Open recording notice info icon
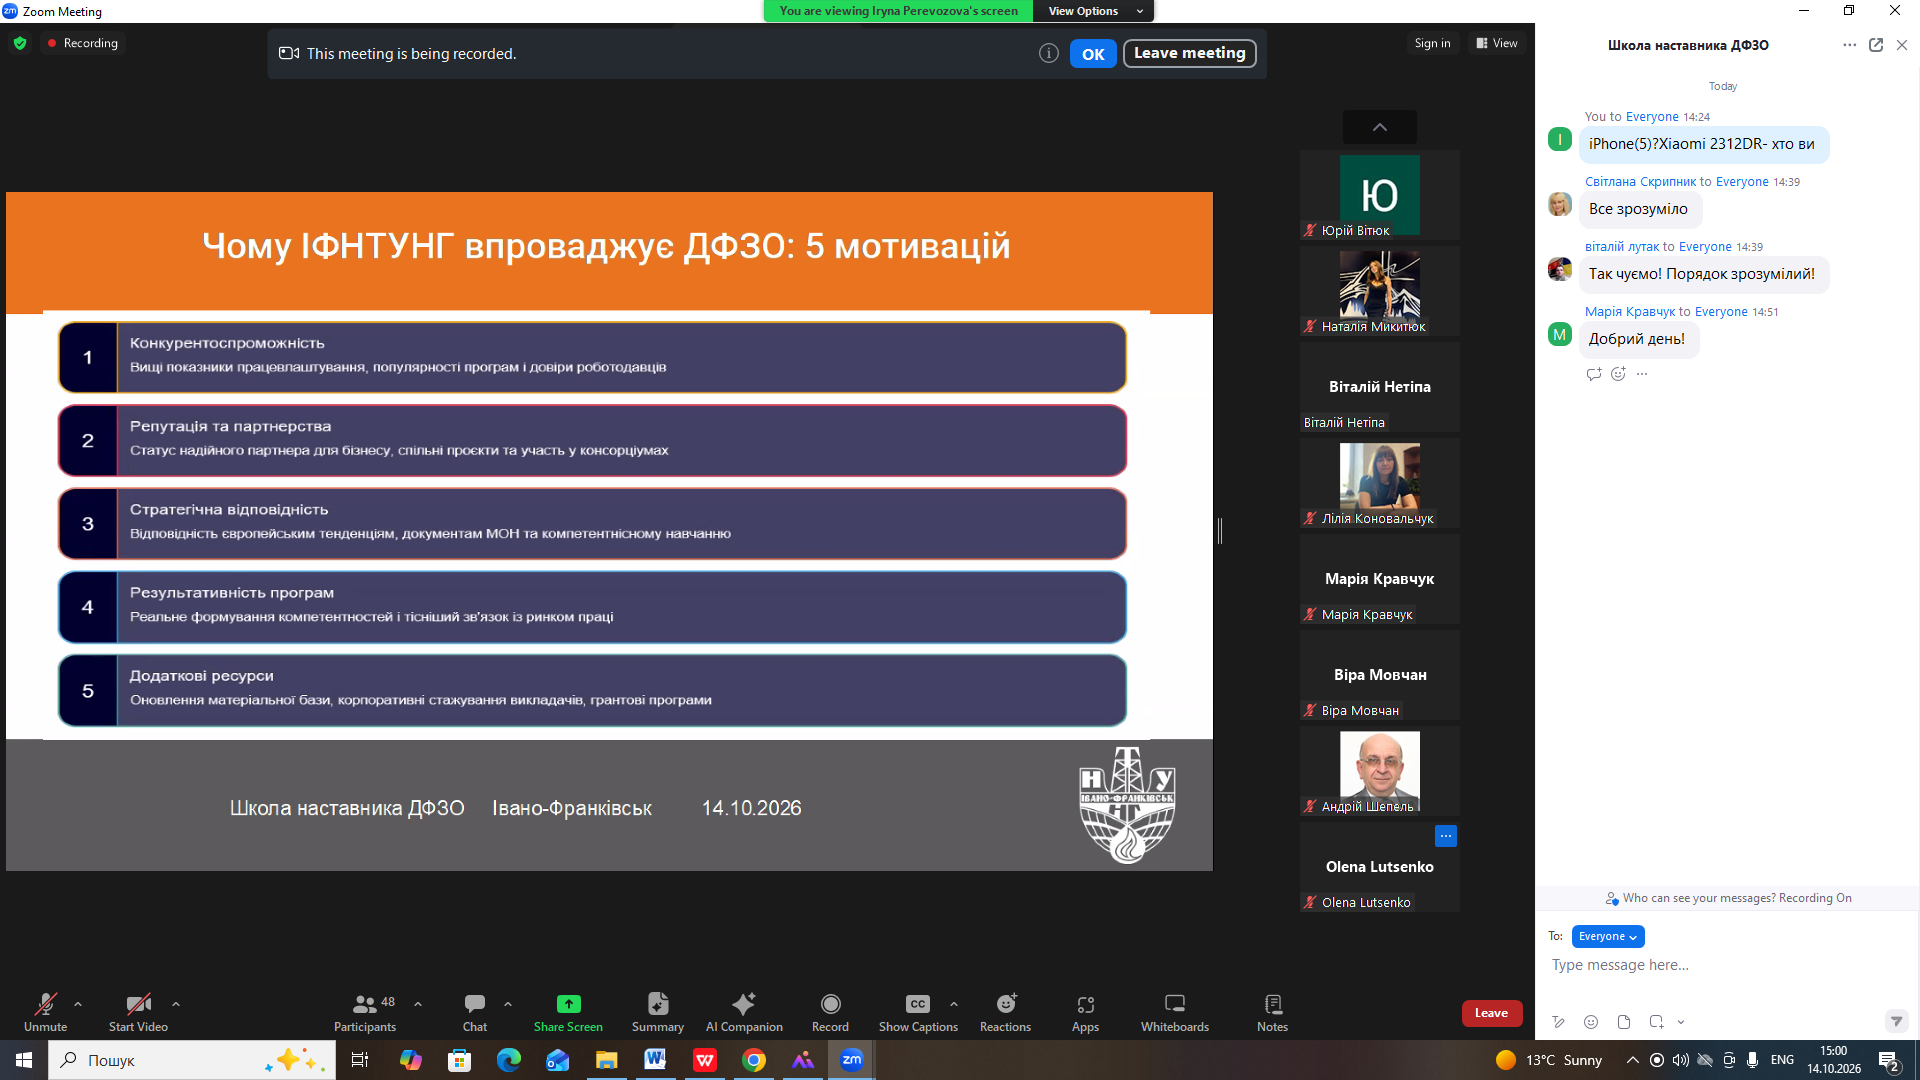 [1048, 53]
